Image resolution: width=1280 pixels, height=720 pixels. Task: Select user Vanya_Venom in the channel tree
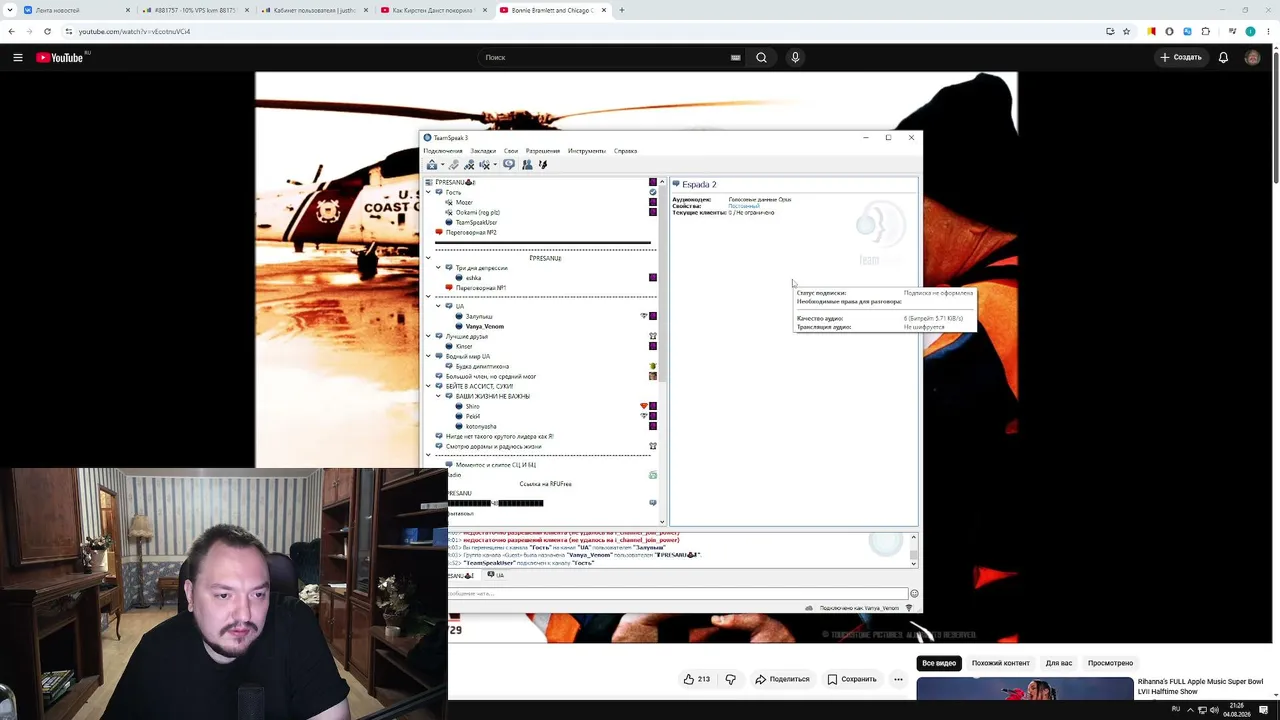tap(484, 326)
